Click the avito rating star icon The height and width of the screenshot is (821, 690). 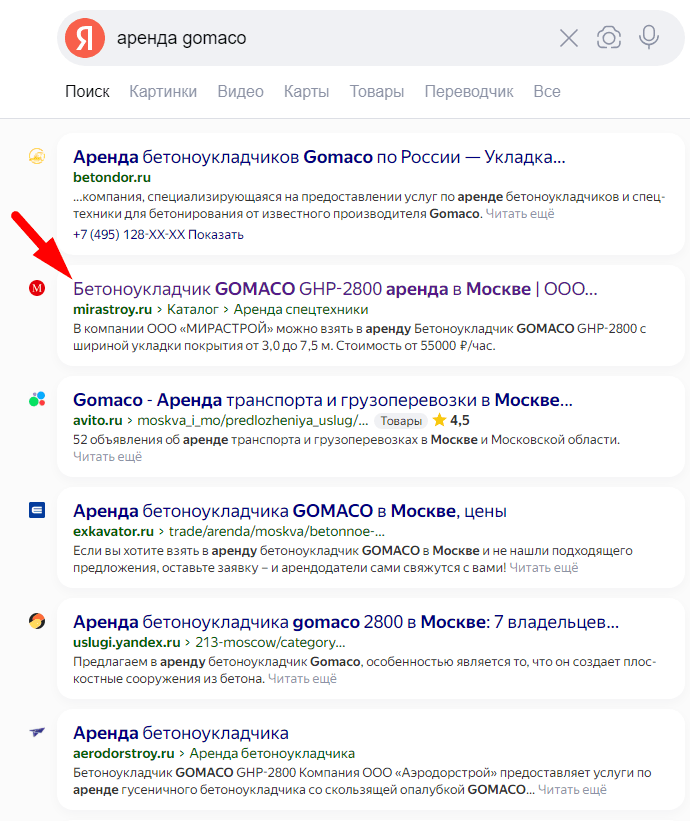tap(439, 420)
